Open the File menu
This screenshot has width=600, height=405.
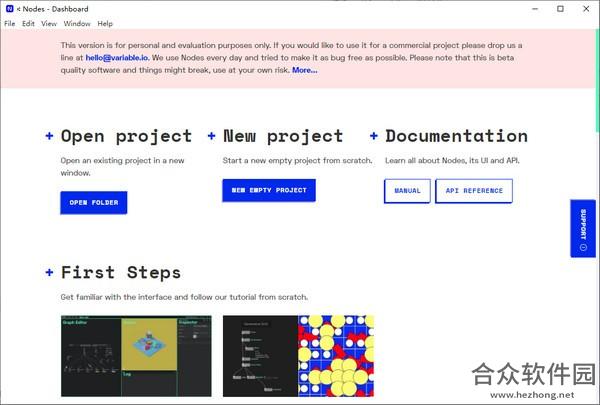[x=10, y=24]
